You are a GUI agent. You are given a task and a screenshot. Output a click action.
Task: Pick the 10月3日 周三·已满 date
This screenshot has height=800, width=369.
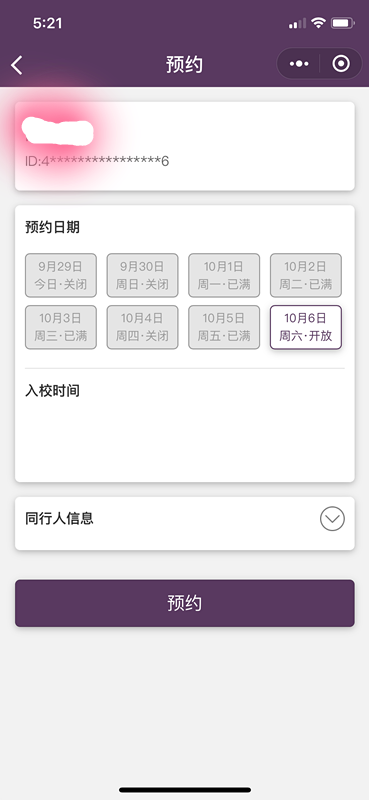pos(61,327)
